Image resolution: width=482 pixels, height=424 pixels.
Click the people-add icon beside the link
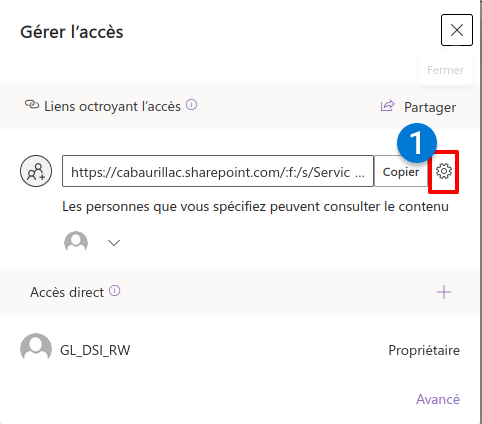36,171
